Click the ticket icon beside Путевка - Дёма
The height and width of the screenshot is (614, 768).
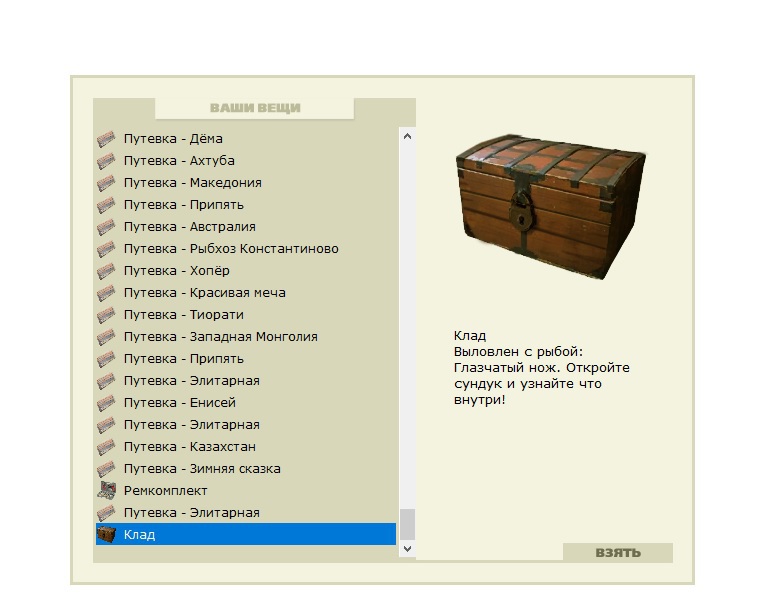tap(106, 139)
